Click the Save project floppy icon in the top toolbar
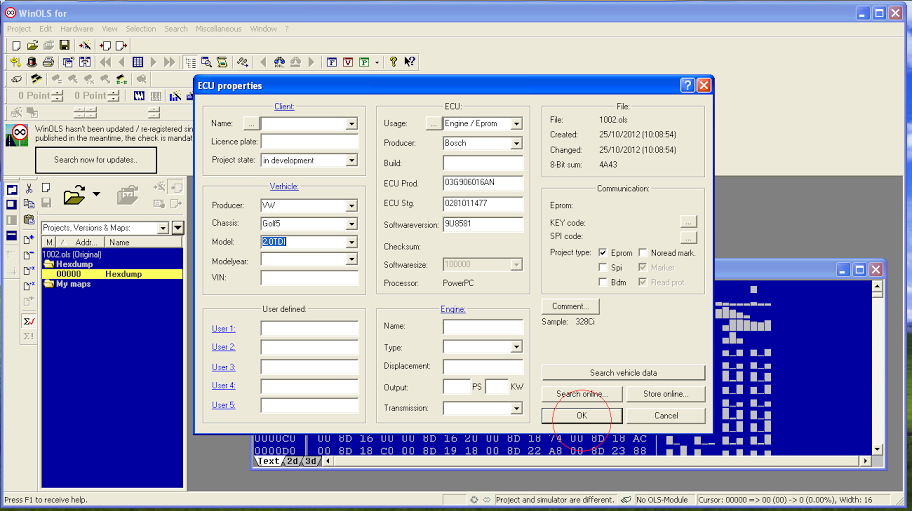Screen dimensions: 912x511 coord(65,45)
